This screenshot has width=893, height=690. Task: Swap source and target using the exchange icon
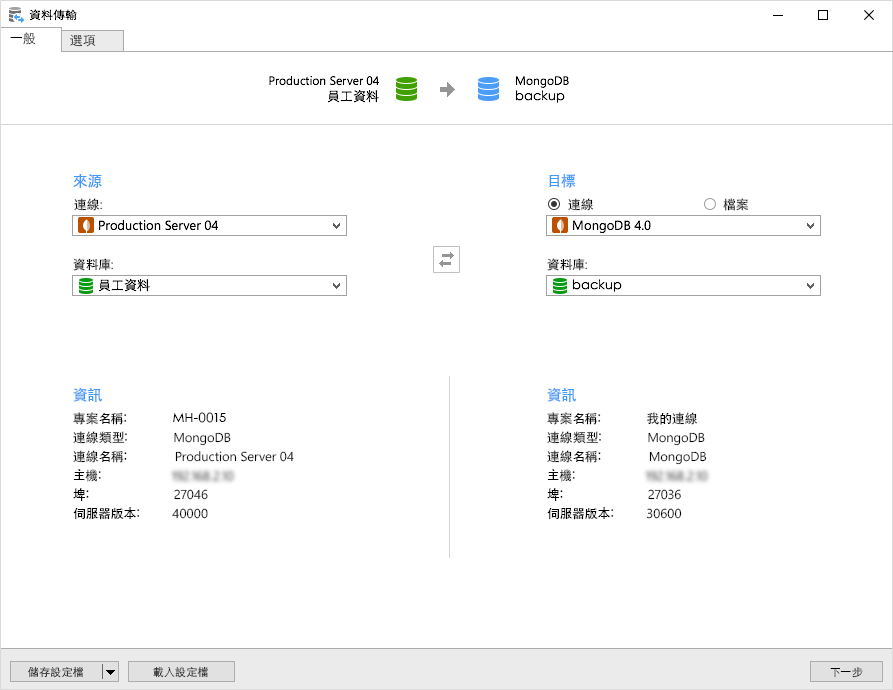click(x=446, y=259)
